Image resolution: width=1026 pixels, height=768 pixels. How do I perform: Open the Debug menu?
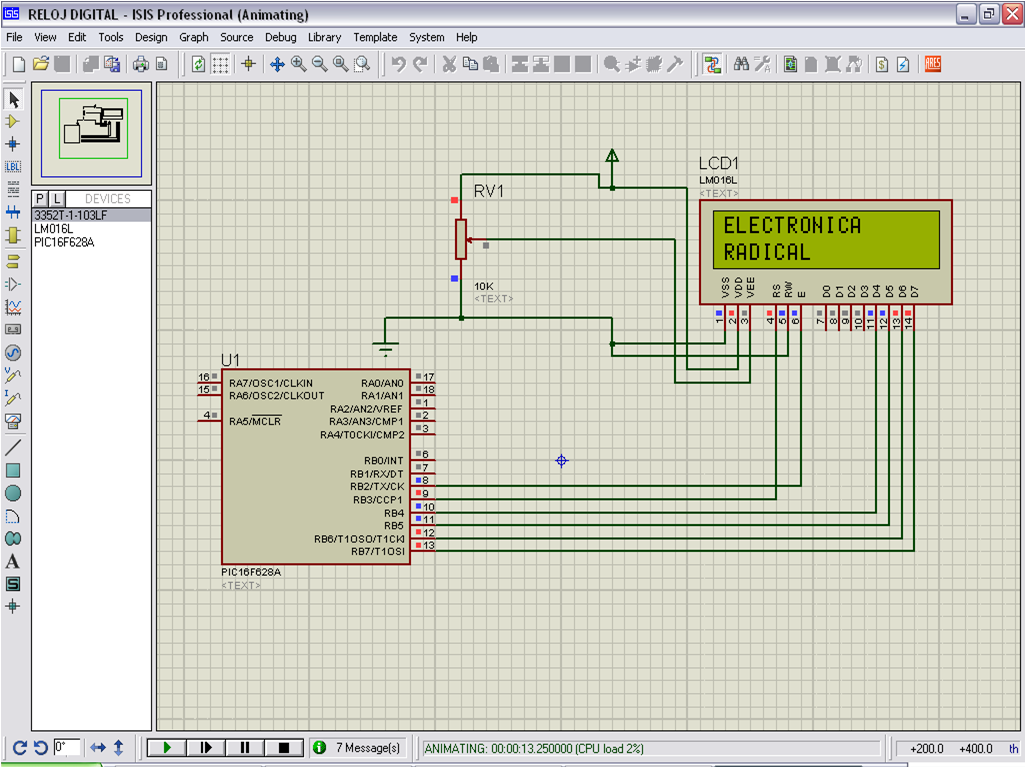pos(281,37)
